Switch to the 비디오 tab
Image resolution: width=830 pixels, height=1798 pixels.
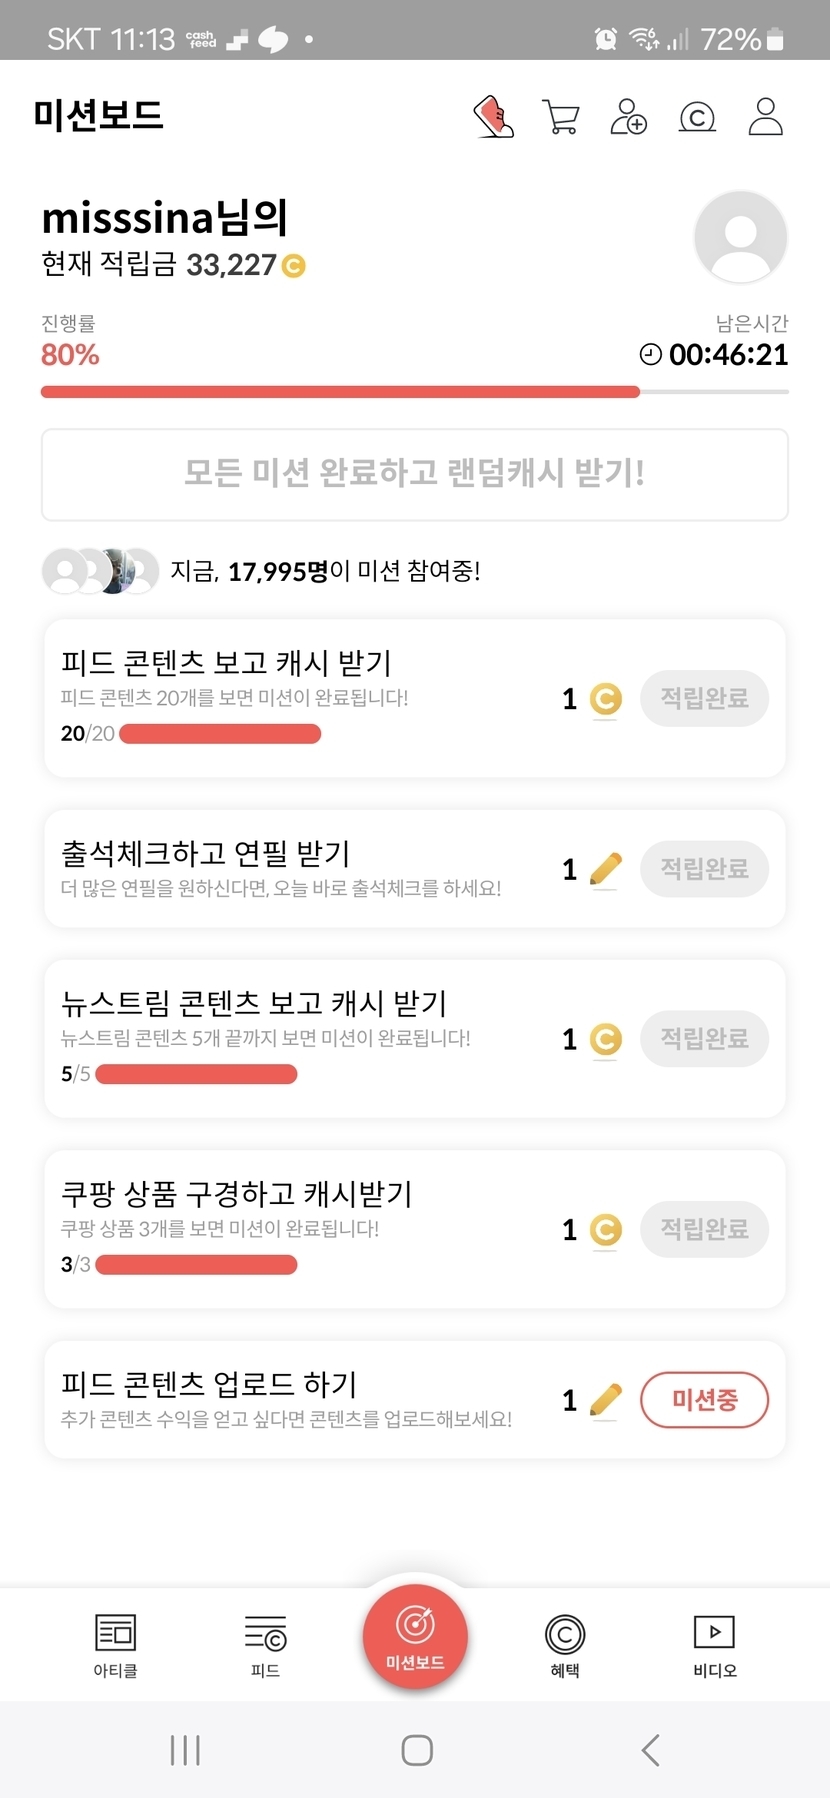coord(715,1645)
